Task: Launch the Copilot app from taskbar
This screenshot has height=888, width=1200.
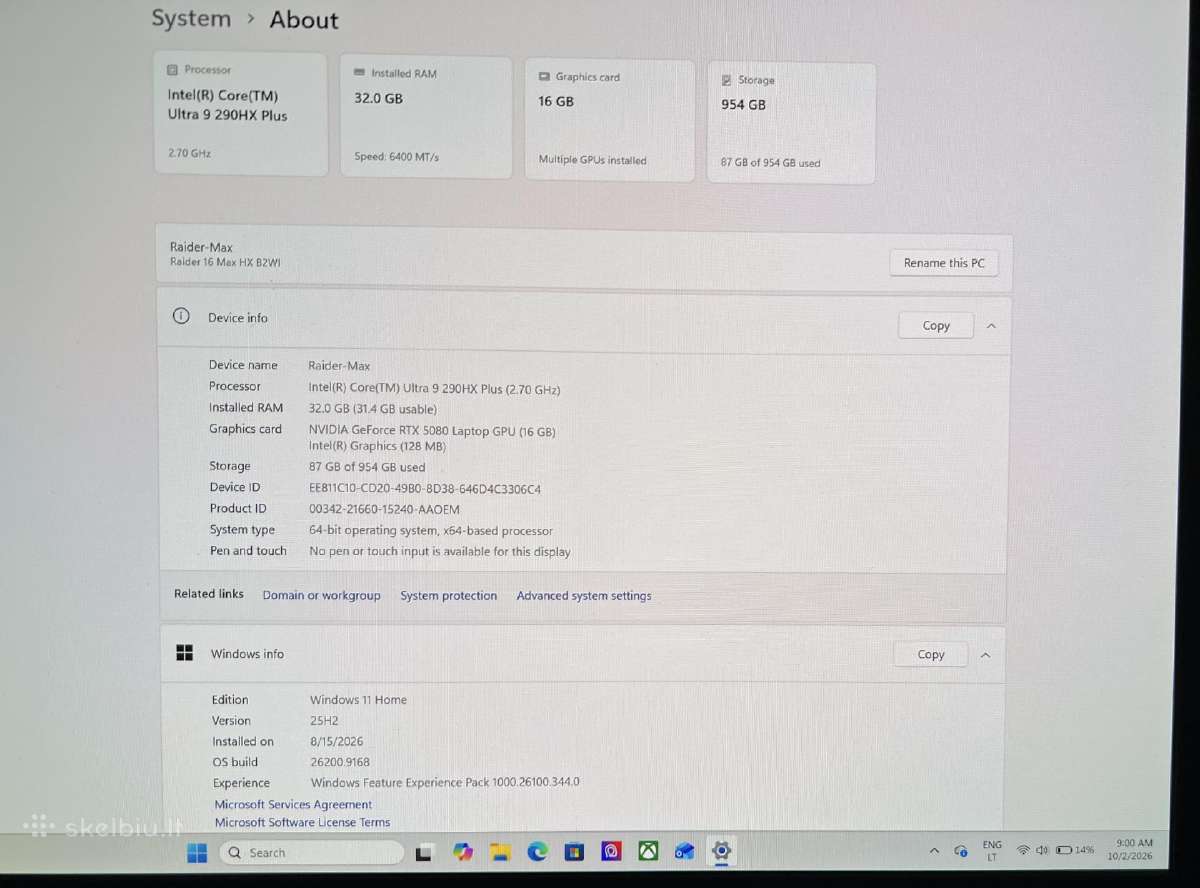Action: click(462, 852)
